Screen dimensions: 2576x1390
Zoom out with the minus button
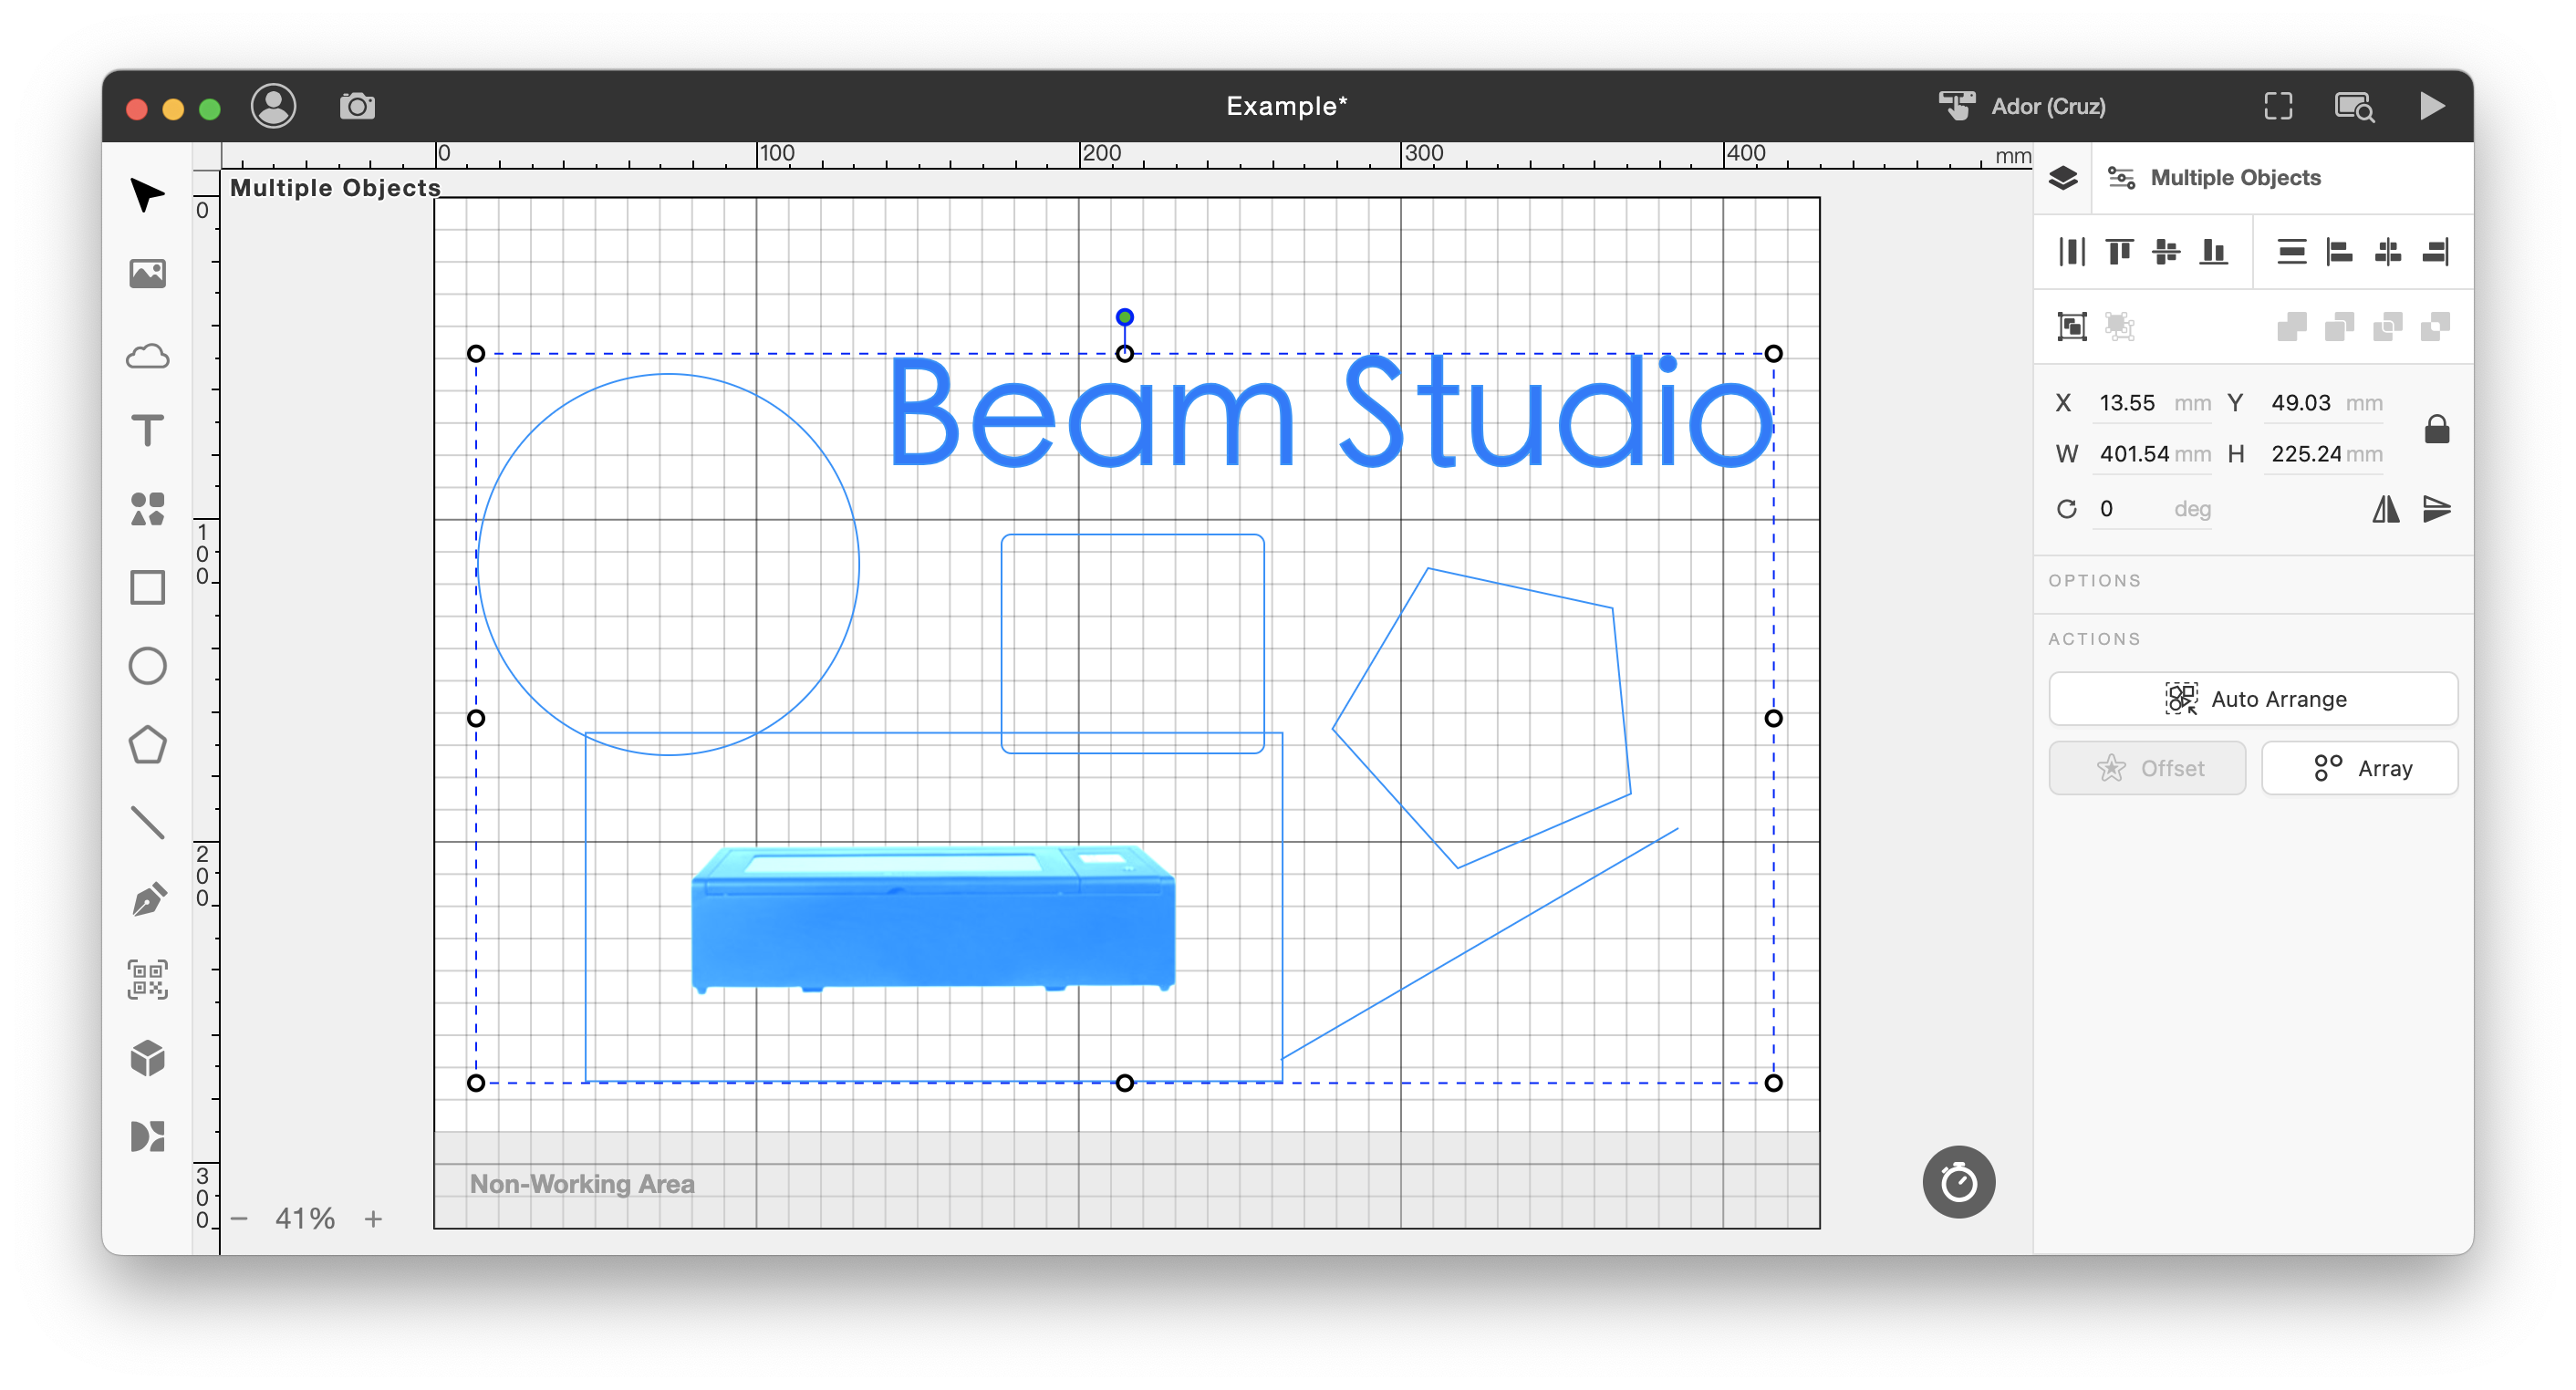coord(239,1218)
